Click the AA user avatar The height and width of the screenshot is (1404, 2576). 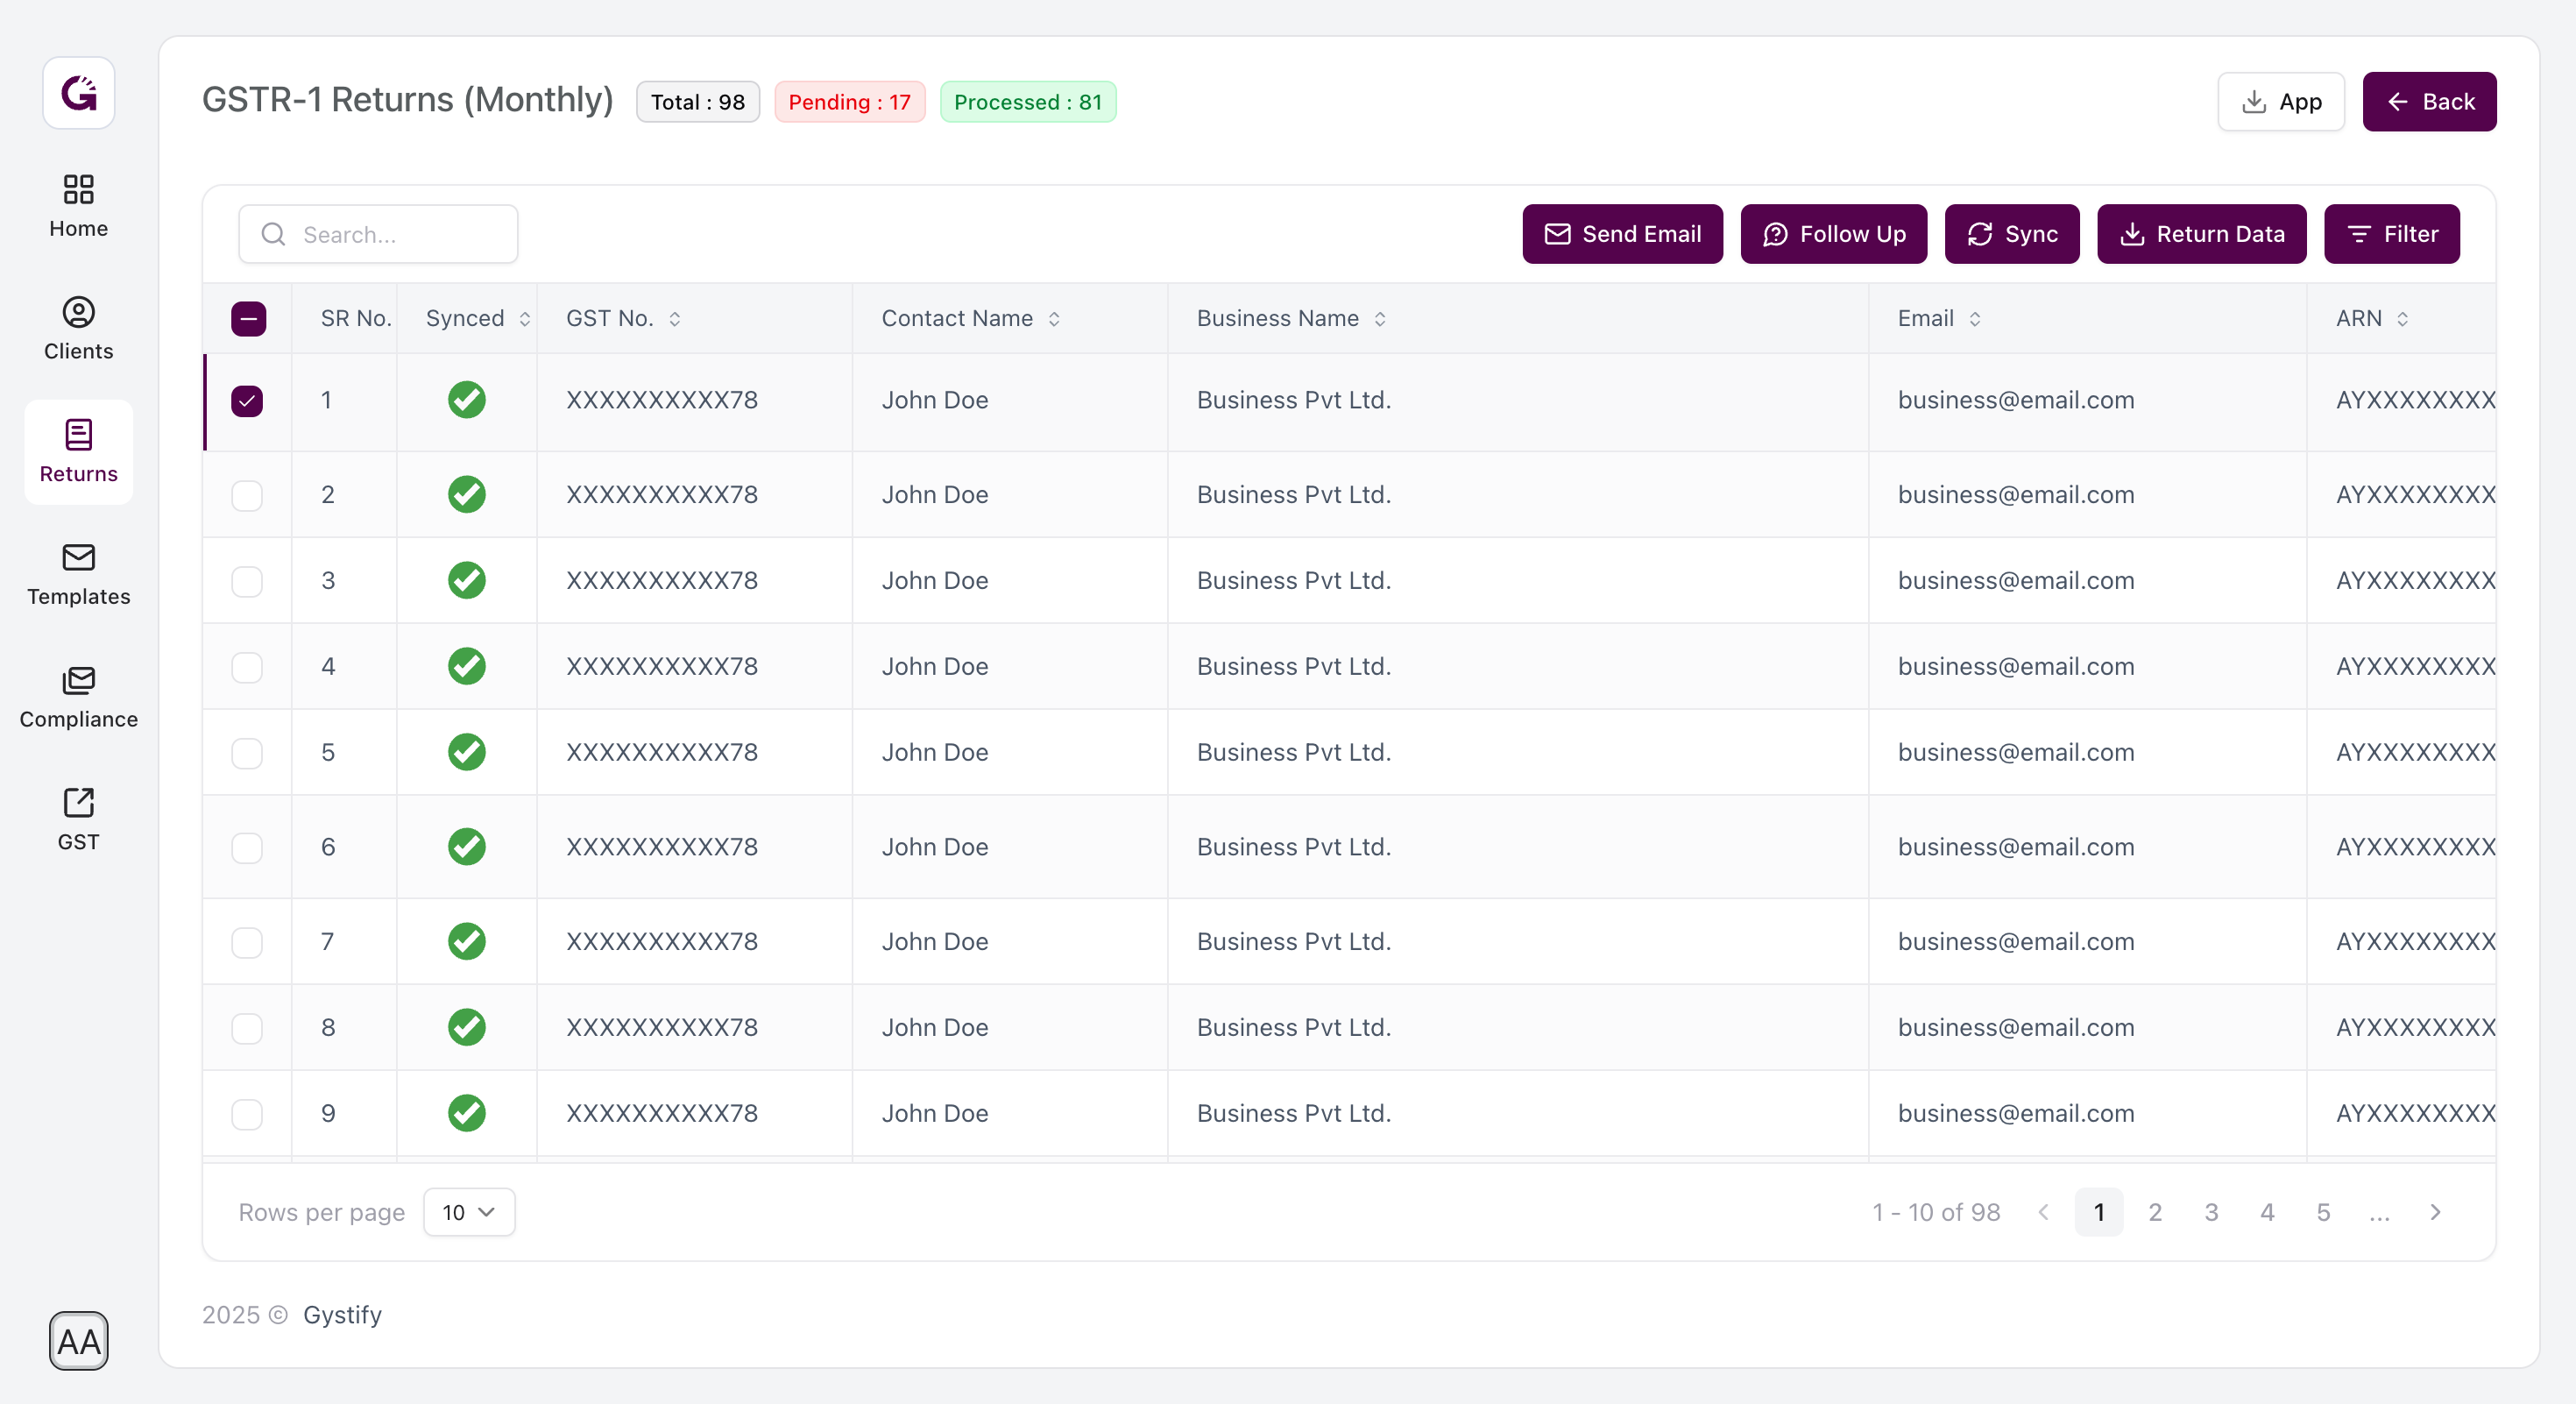point(78,1340)
